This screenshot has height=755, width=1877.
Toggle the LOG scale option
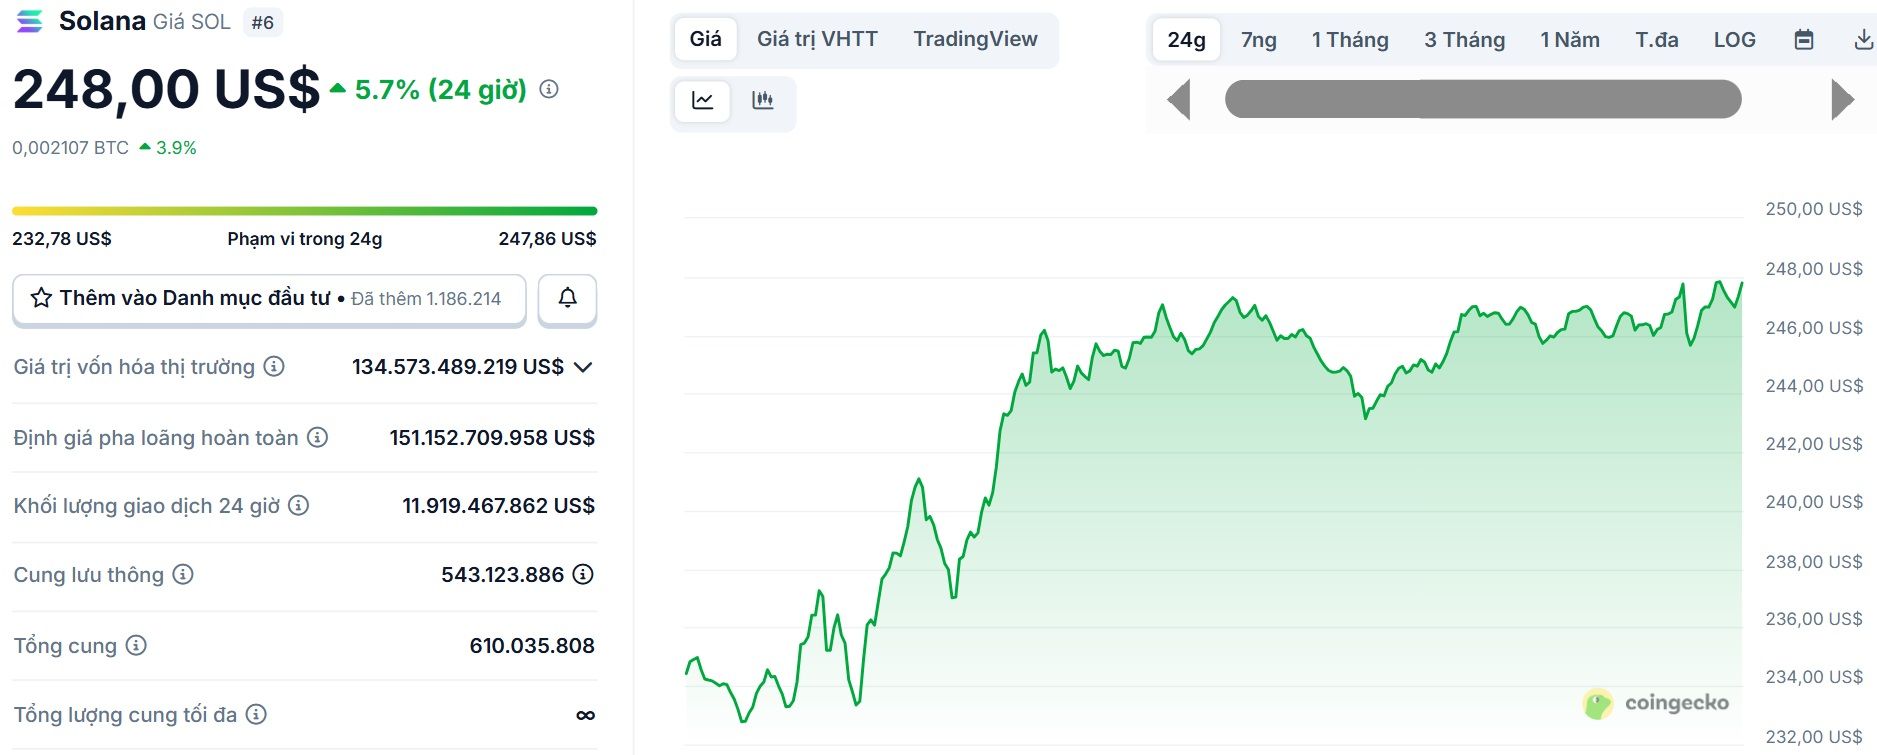coord(1735,40)
